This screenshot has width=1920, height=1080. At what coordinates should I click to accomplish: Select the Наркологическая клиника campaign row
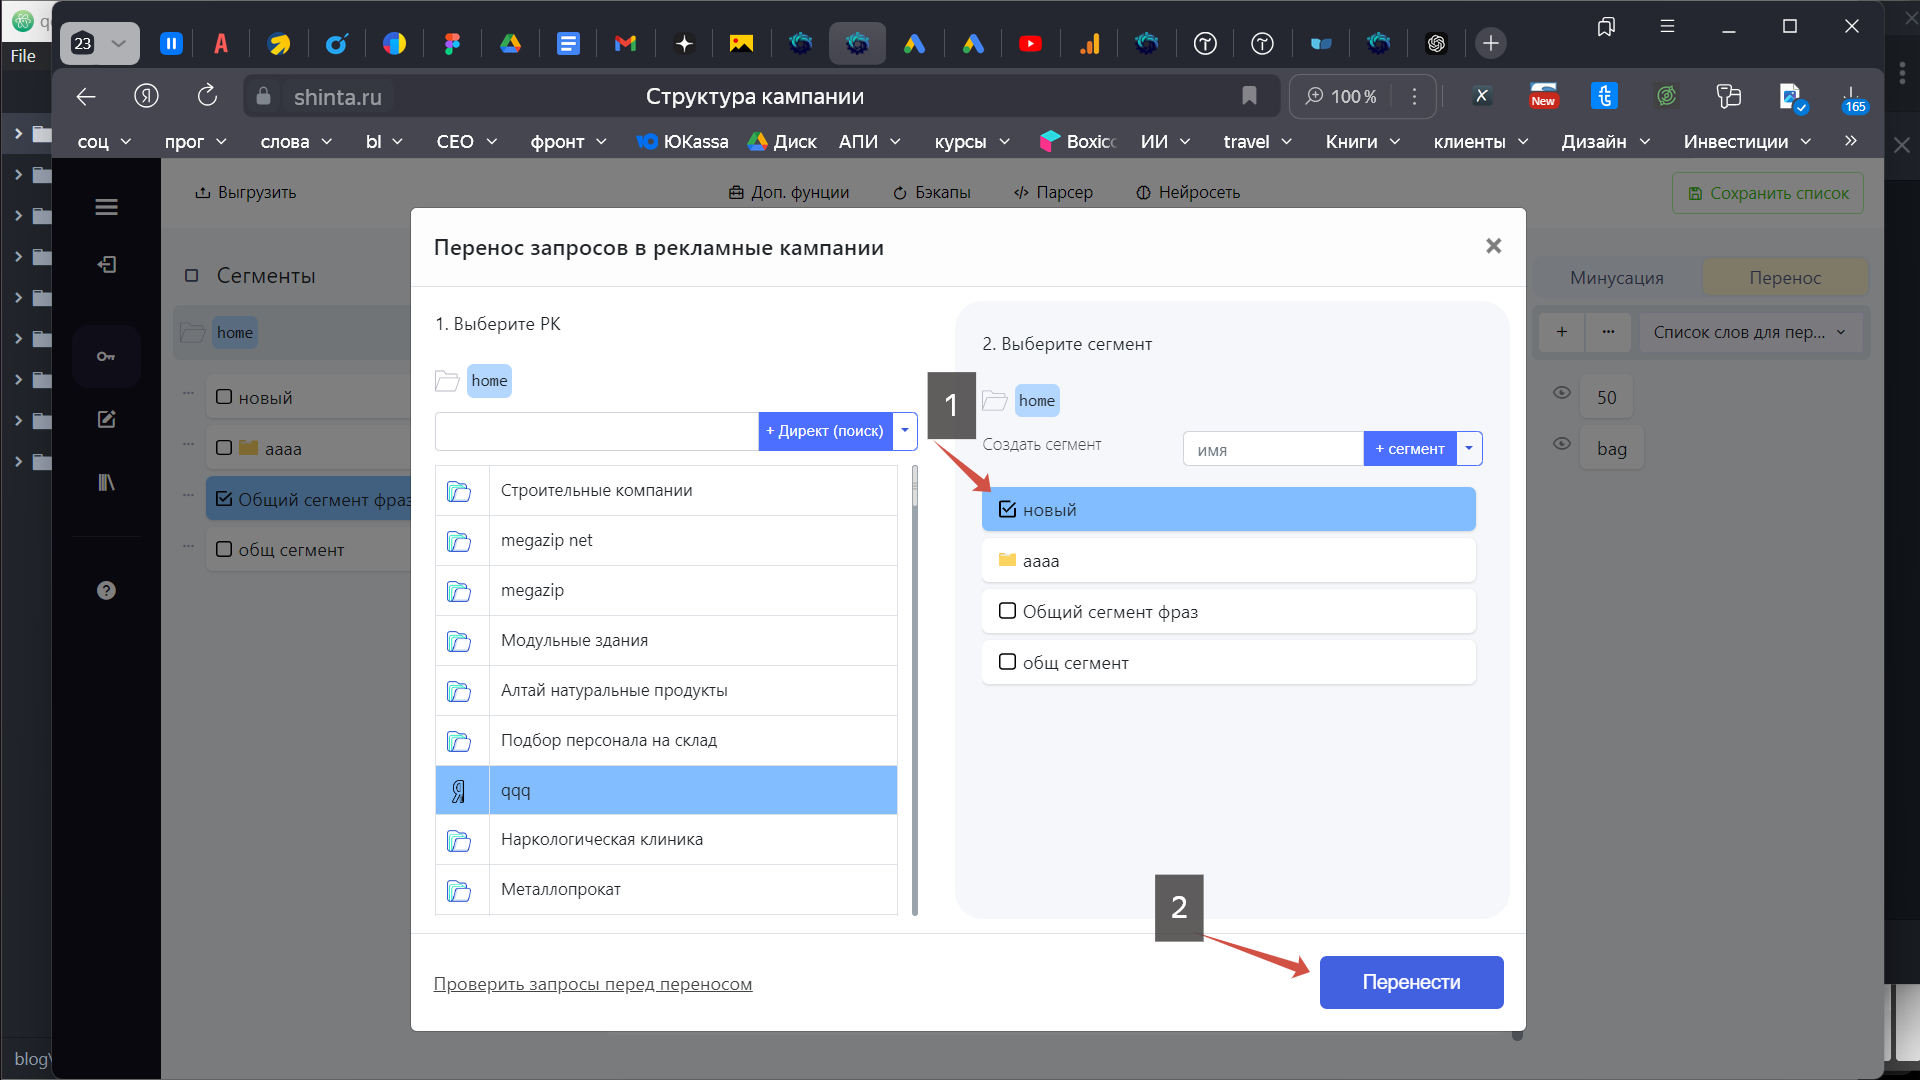pyautogui.click(x=666, y=840)
